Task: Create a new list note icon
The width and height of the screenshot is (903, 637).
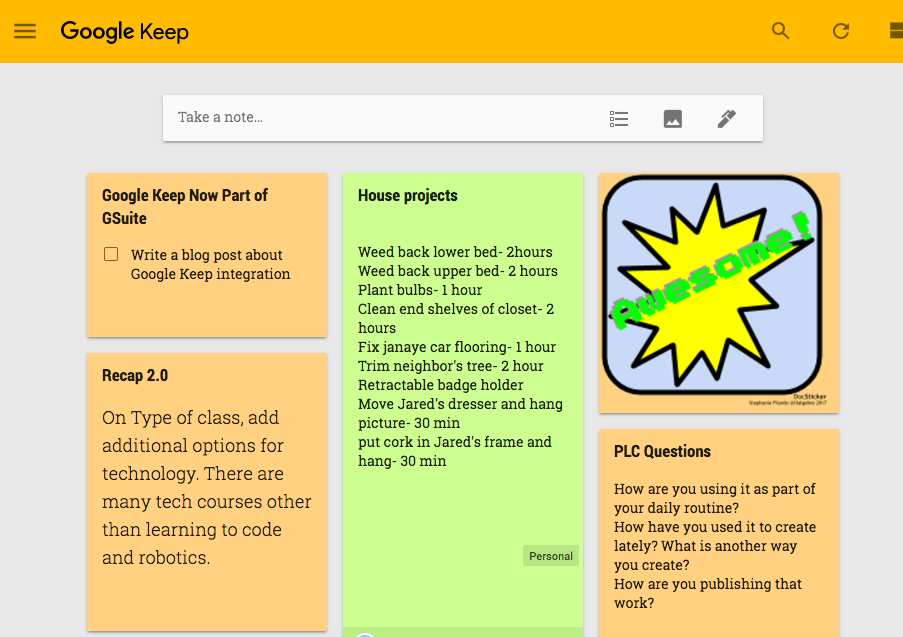Action: 619,119
